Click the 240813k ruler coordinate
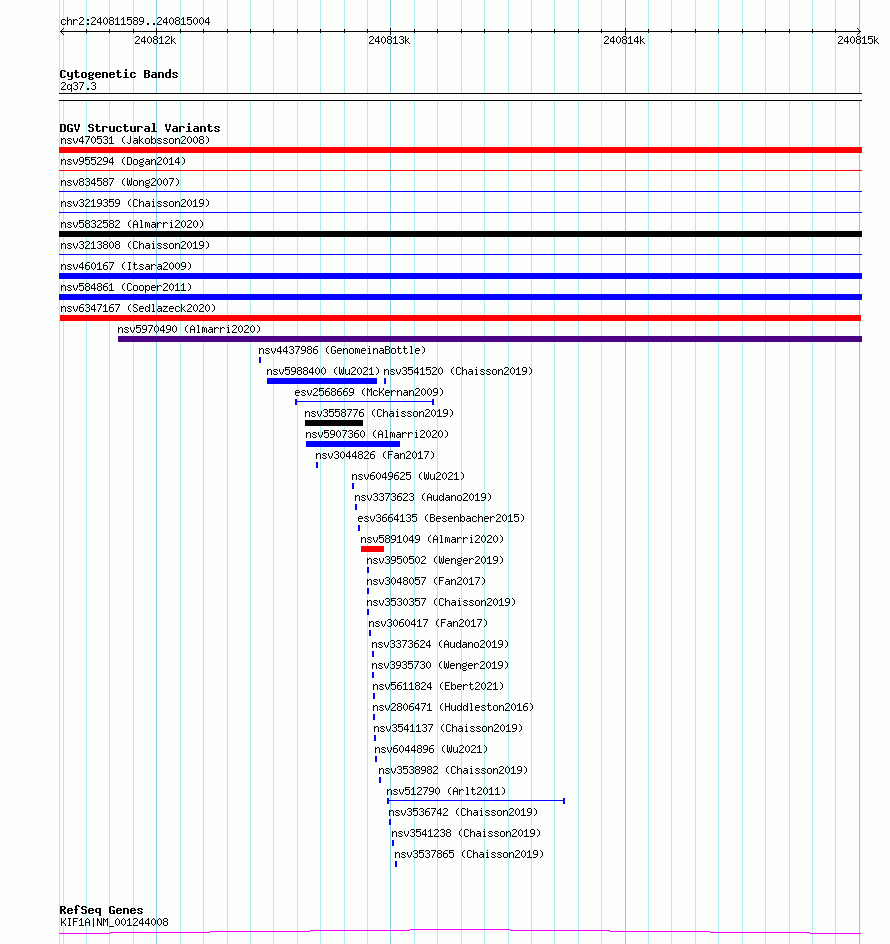Viewport: 890px width, 944px height. [389, 40]
